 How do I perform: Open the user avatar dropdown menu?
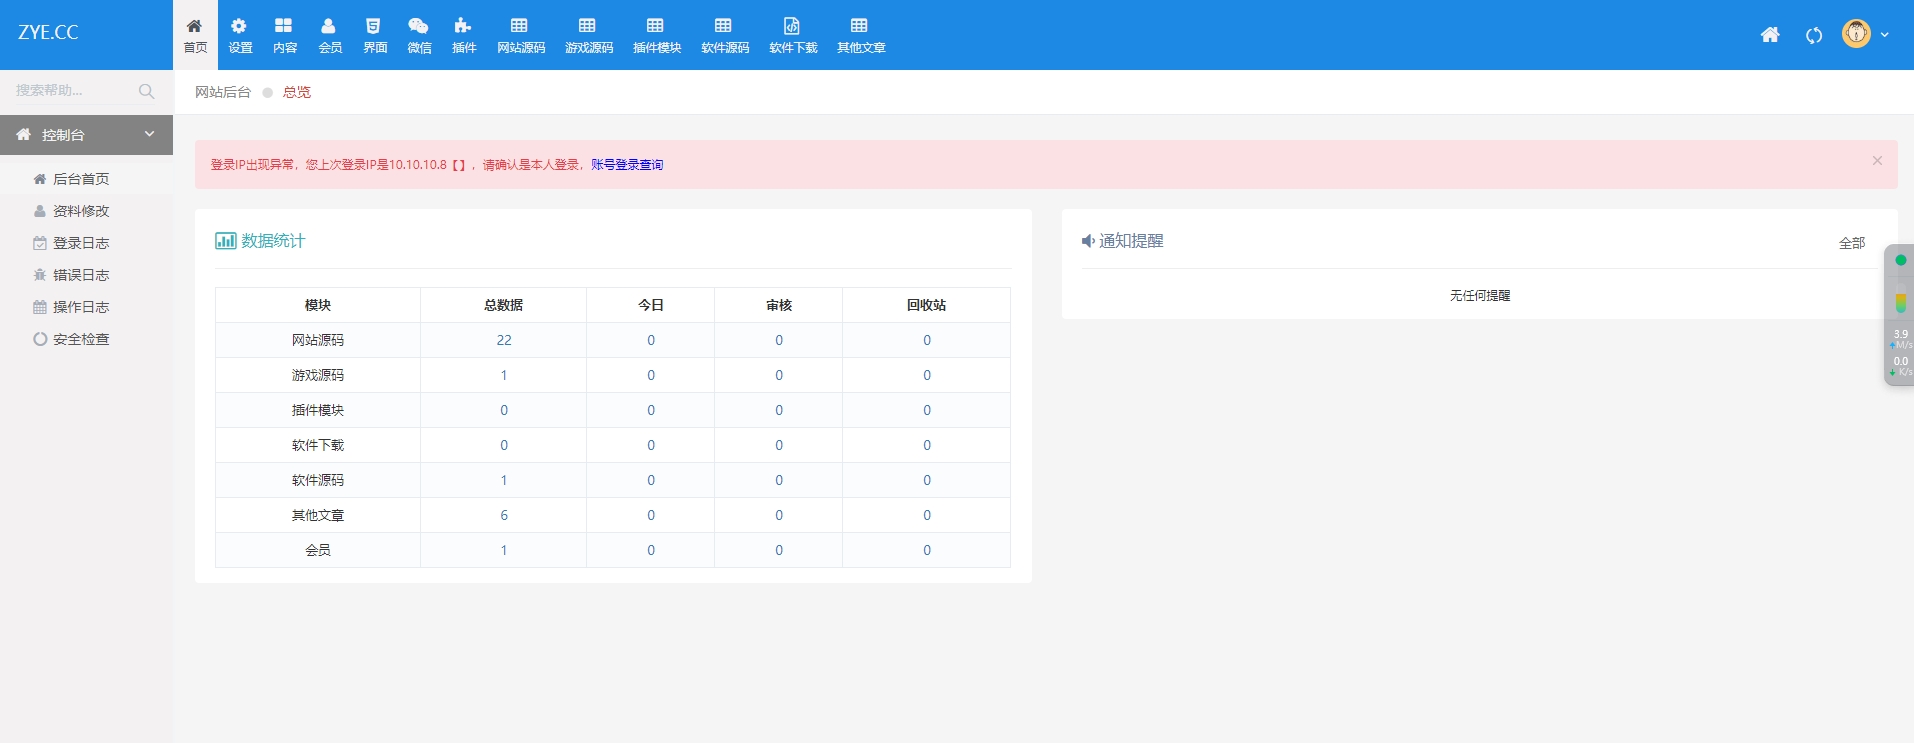coord(1866,34)
